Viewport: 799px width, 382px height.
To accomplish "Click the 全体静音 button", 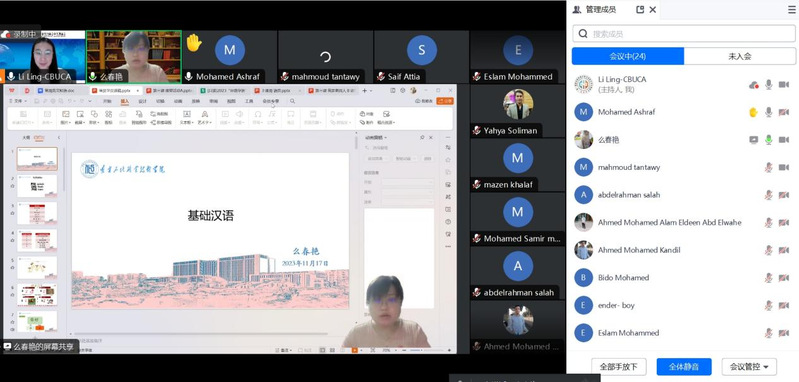I will [x=684, y=366].
